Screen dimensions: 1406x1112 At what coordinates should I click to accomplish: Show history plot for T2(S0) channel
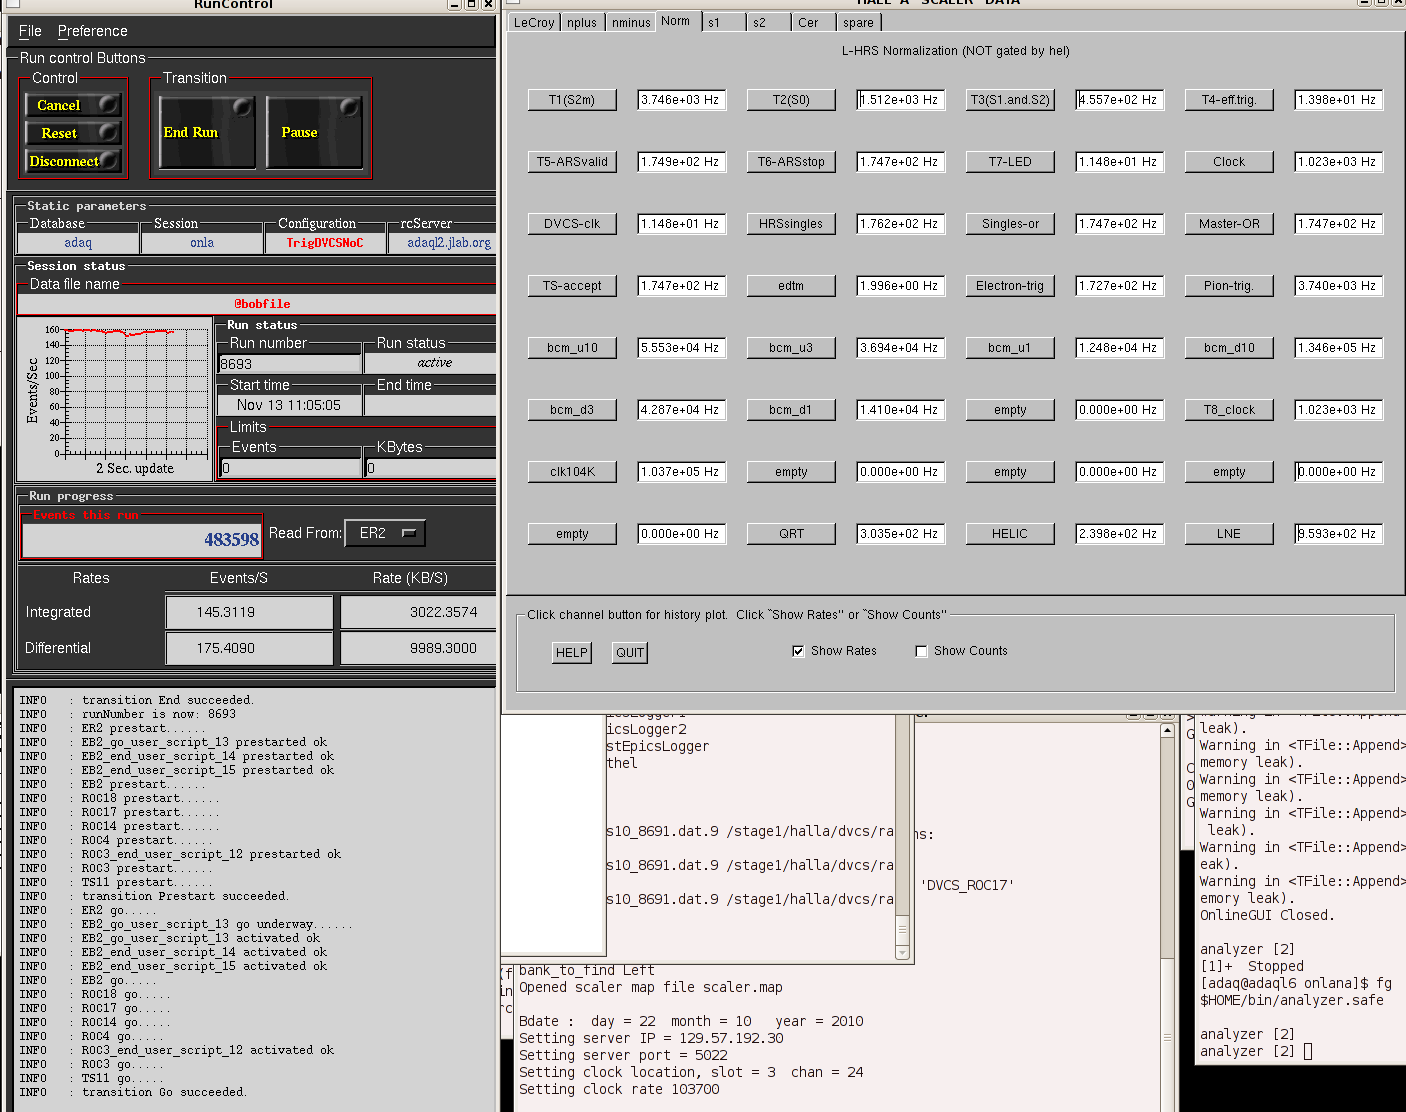tap(791, 100)
